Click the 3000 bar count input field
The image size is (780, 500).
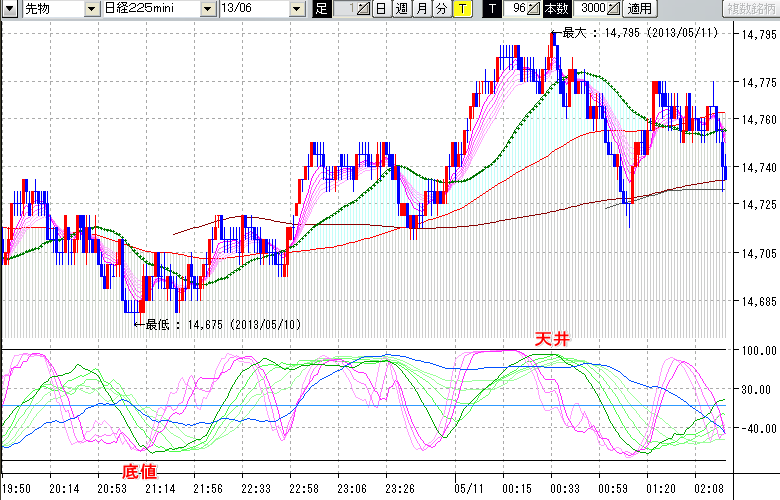click(x=588, y=9)
